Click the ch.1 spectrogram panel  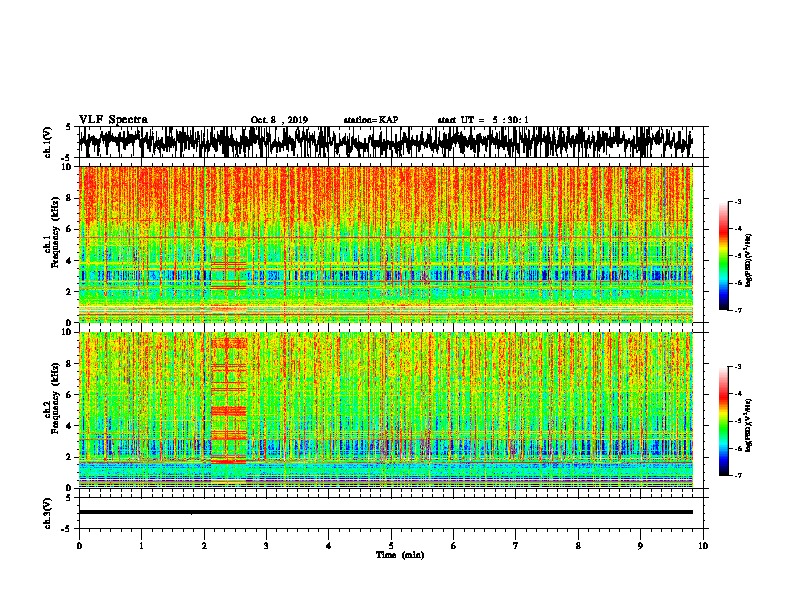pos(385,244)
